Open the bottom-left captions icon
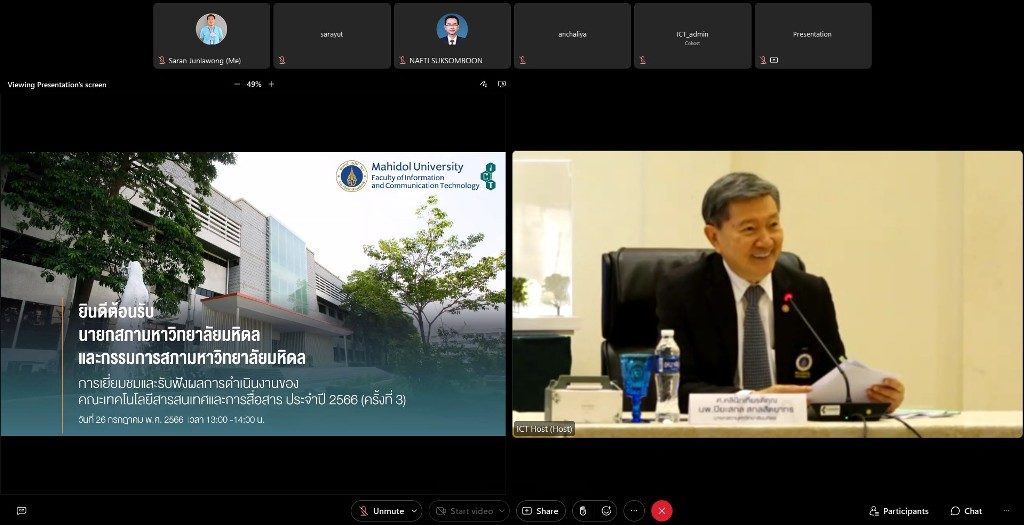Viewport: 1024px width, 525px height. (21, 511)
